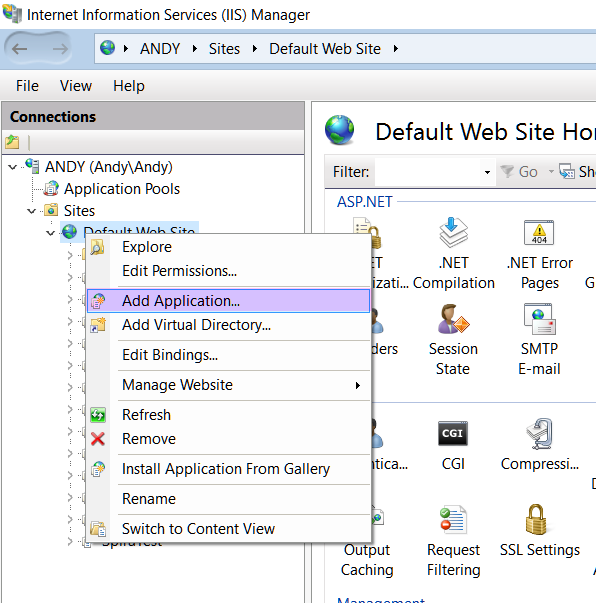This screenshot has height=603, width=596.
Task: Open the .NET Error Pages feature
Action: pyautogui.click(x=539, y=254)
